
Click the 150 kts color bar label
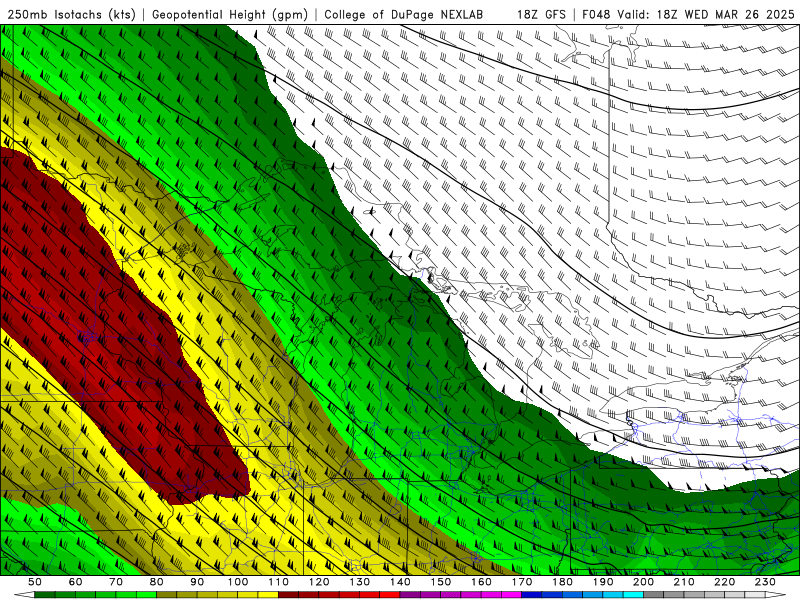tap(441, 582)
